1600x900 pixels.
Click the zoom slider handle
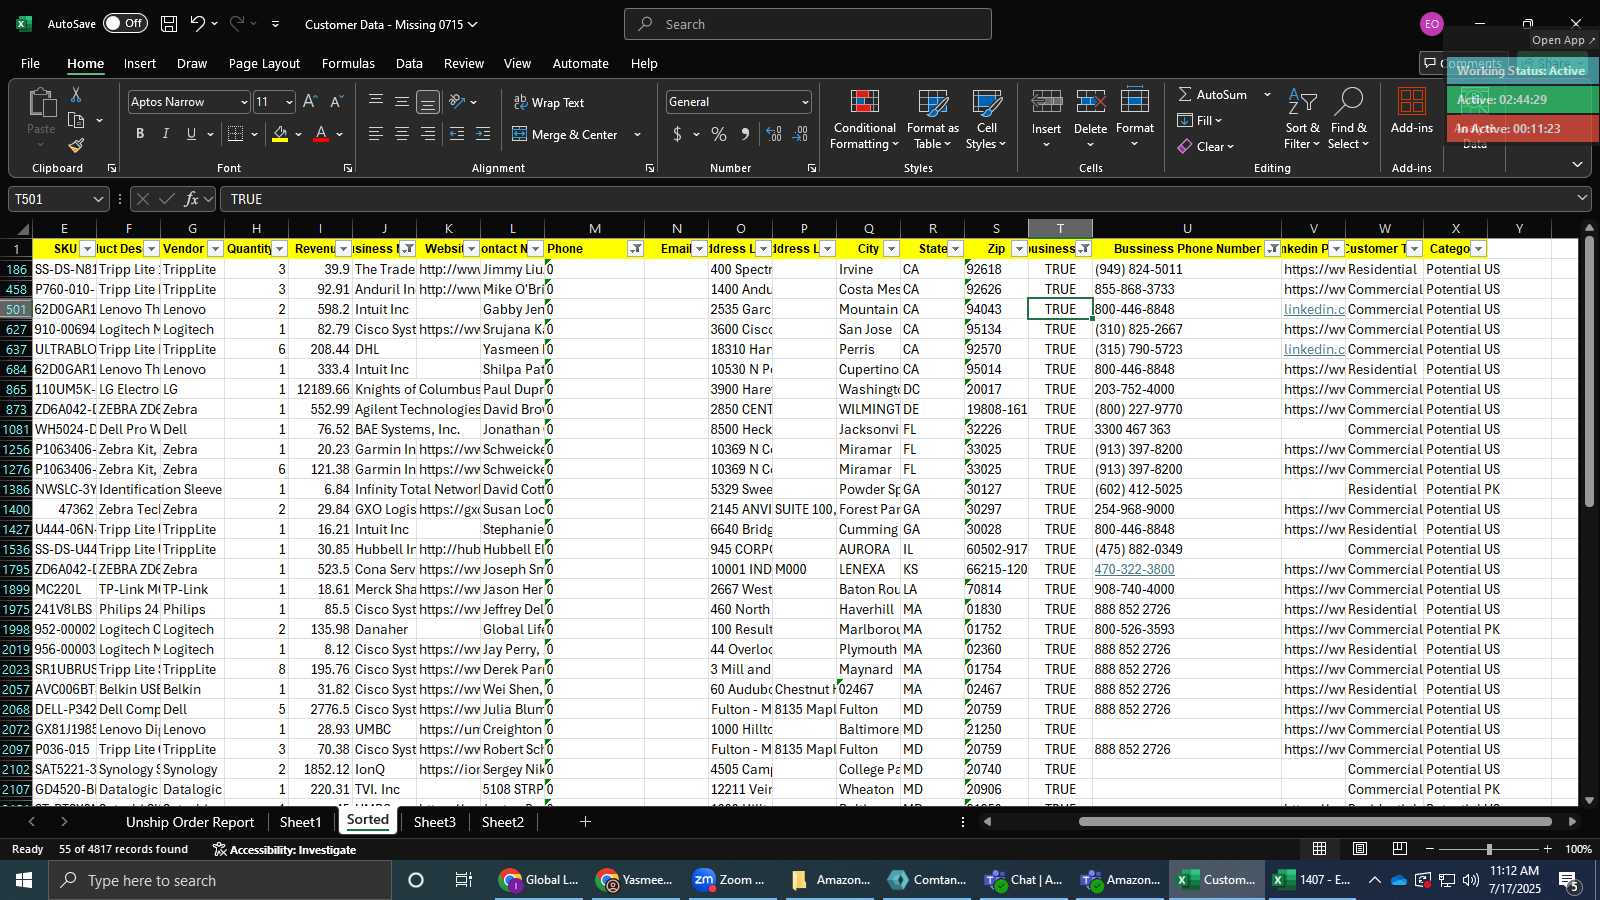pos(1489,849)
